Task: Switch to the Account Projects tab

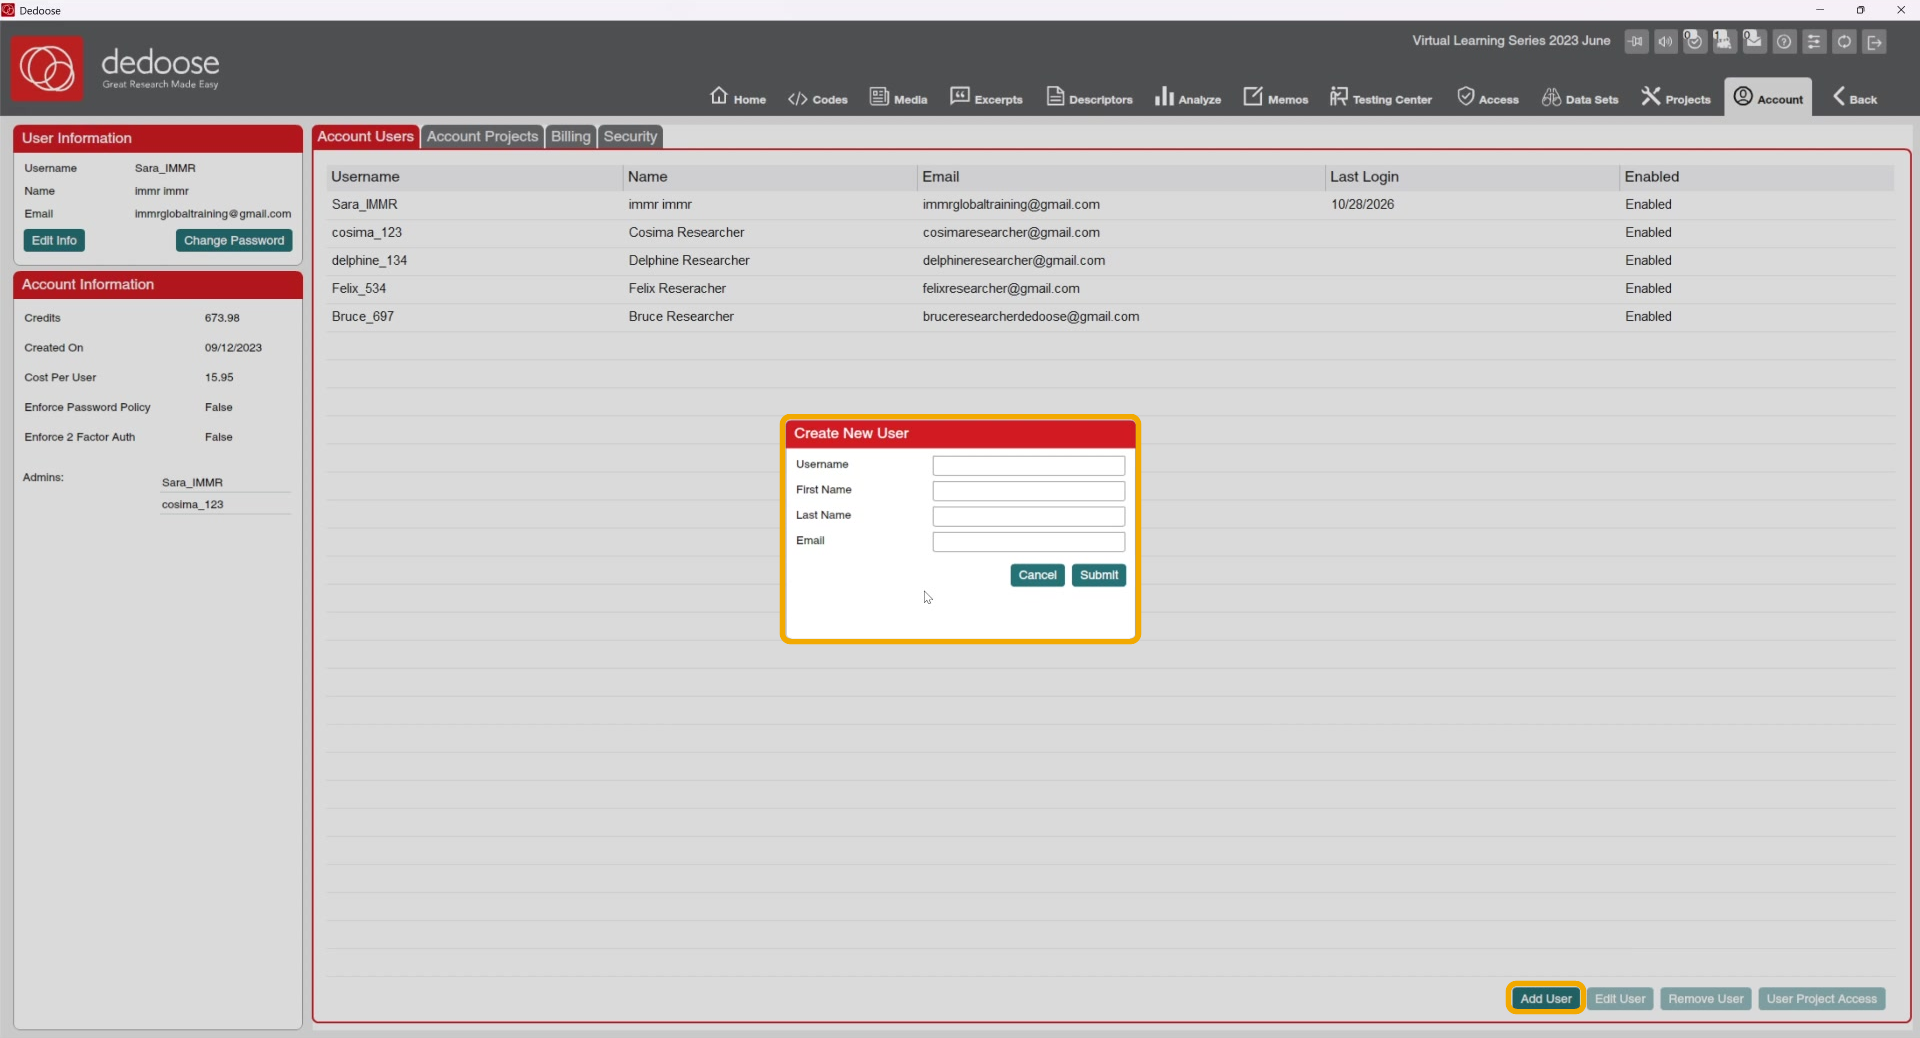Action: click(482, 137)
